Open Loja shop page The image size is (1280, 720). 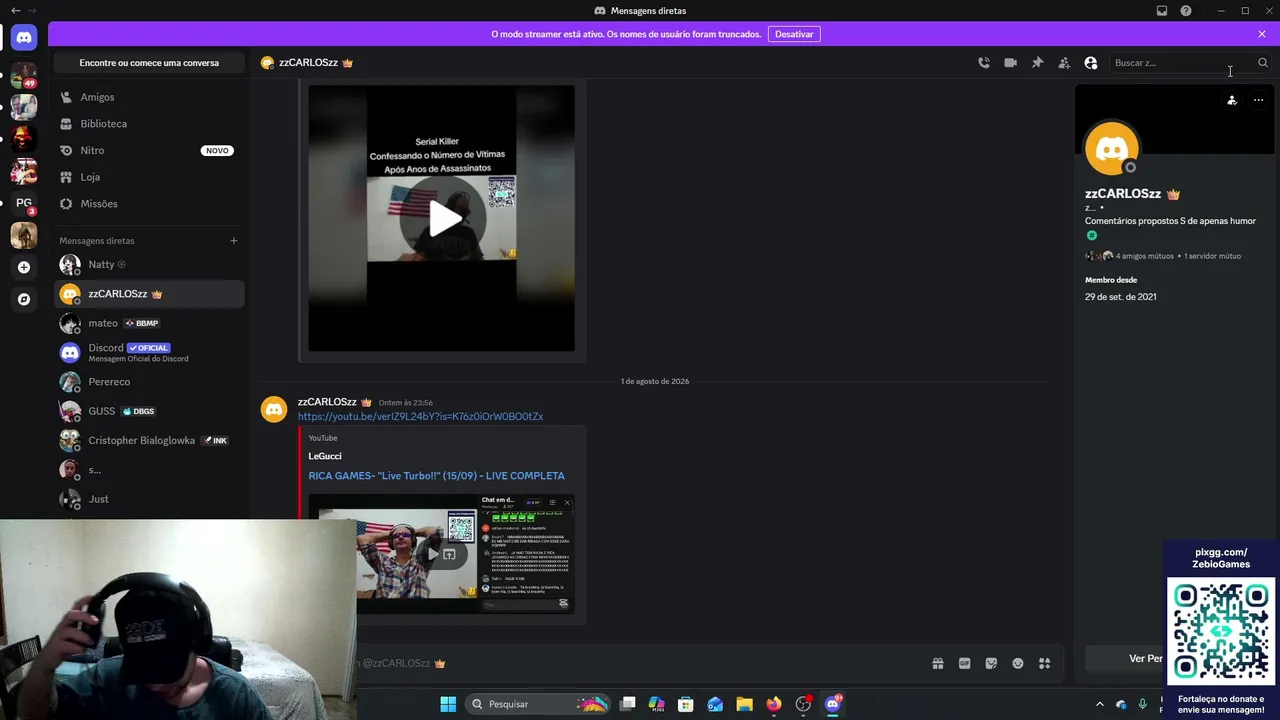pos(149,177)
